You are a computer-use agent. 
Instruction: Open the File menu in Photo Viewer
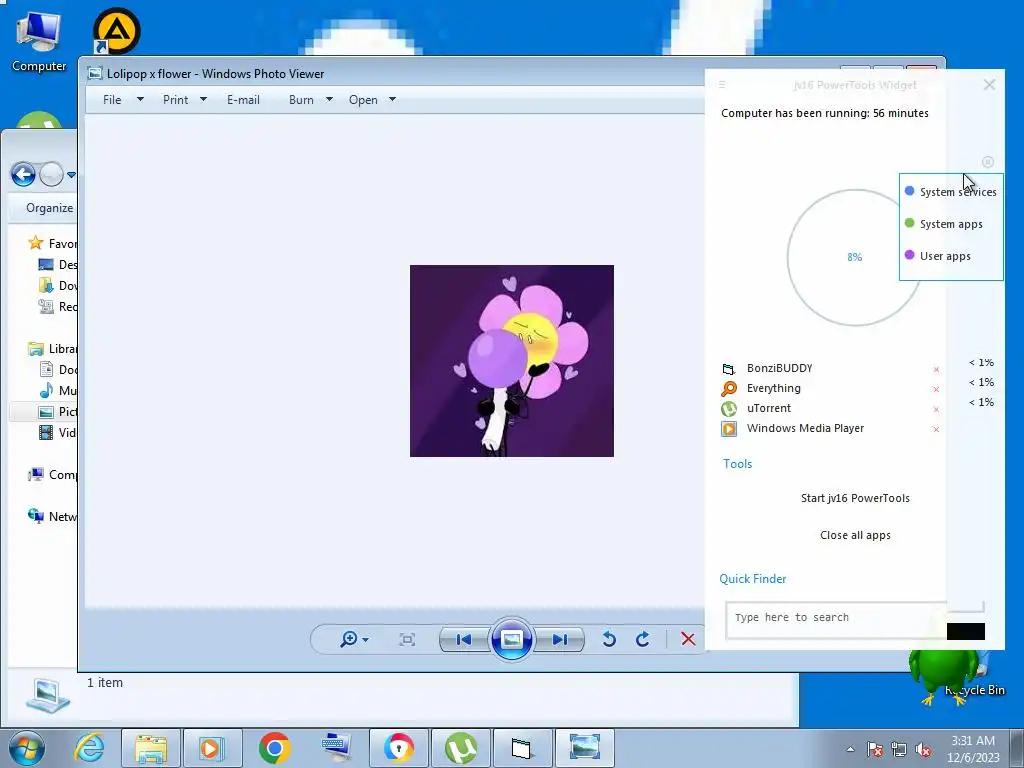coord(112,100)
